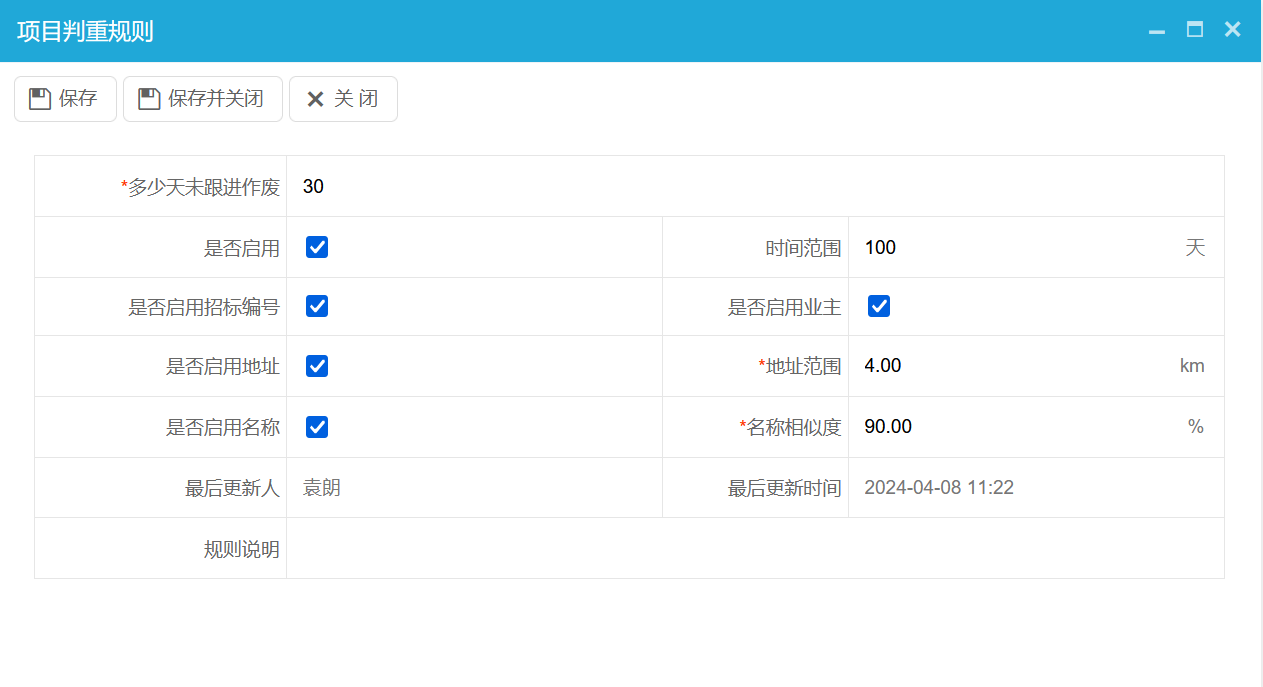Click the X icon inside the 关闭 button
The width and height of the screenshot is (1263, 687).
(316, 98)
